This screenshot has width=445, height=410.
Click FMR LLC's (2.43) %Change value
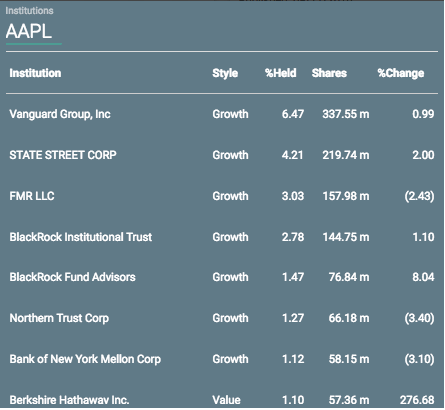419,196
